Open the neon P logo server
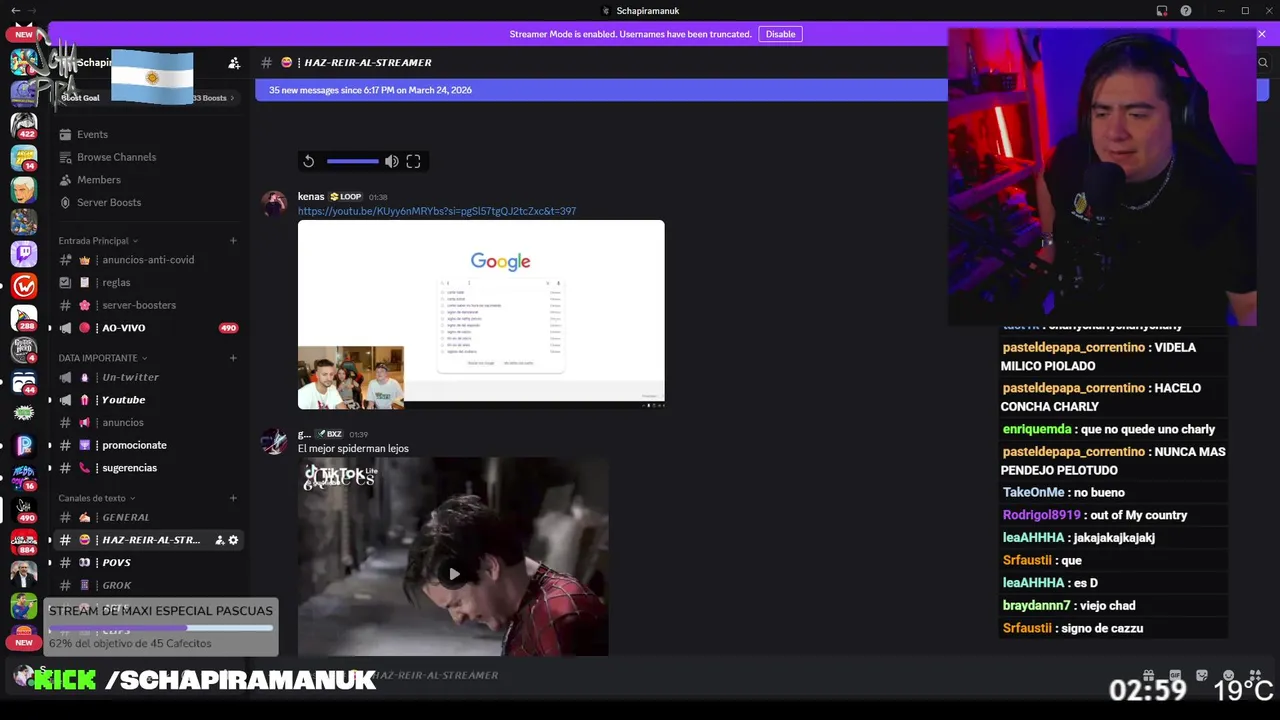1280x720 pixels. (24, 445)
